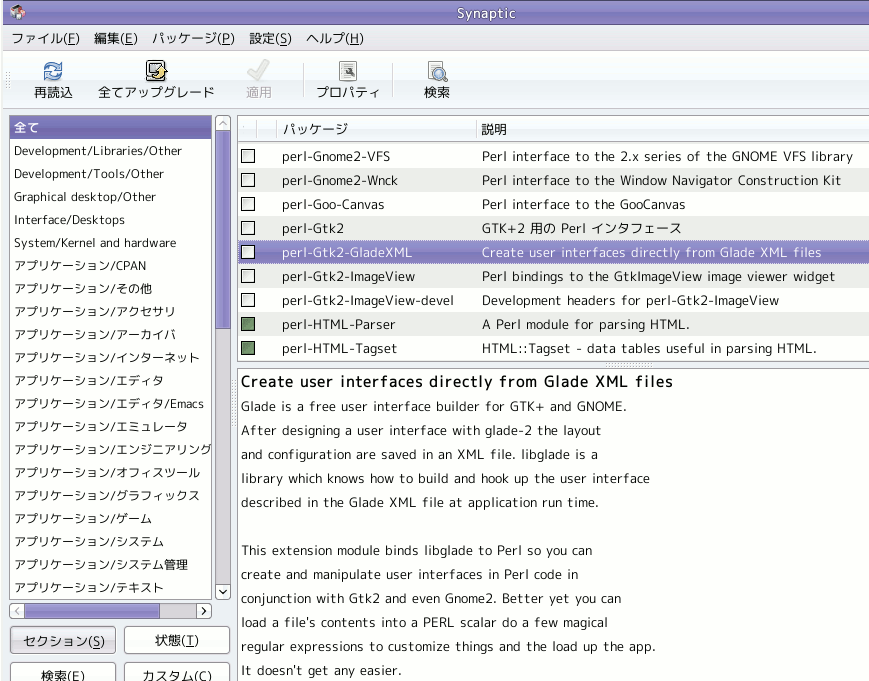Click the セクション(S) button
869x681 pixels.
pyautogui.click(x=63, y=641)
